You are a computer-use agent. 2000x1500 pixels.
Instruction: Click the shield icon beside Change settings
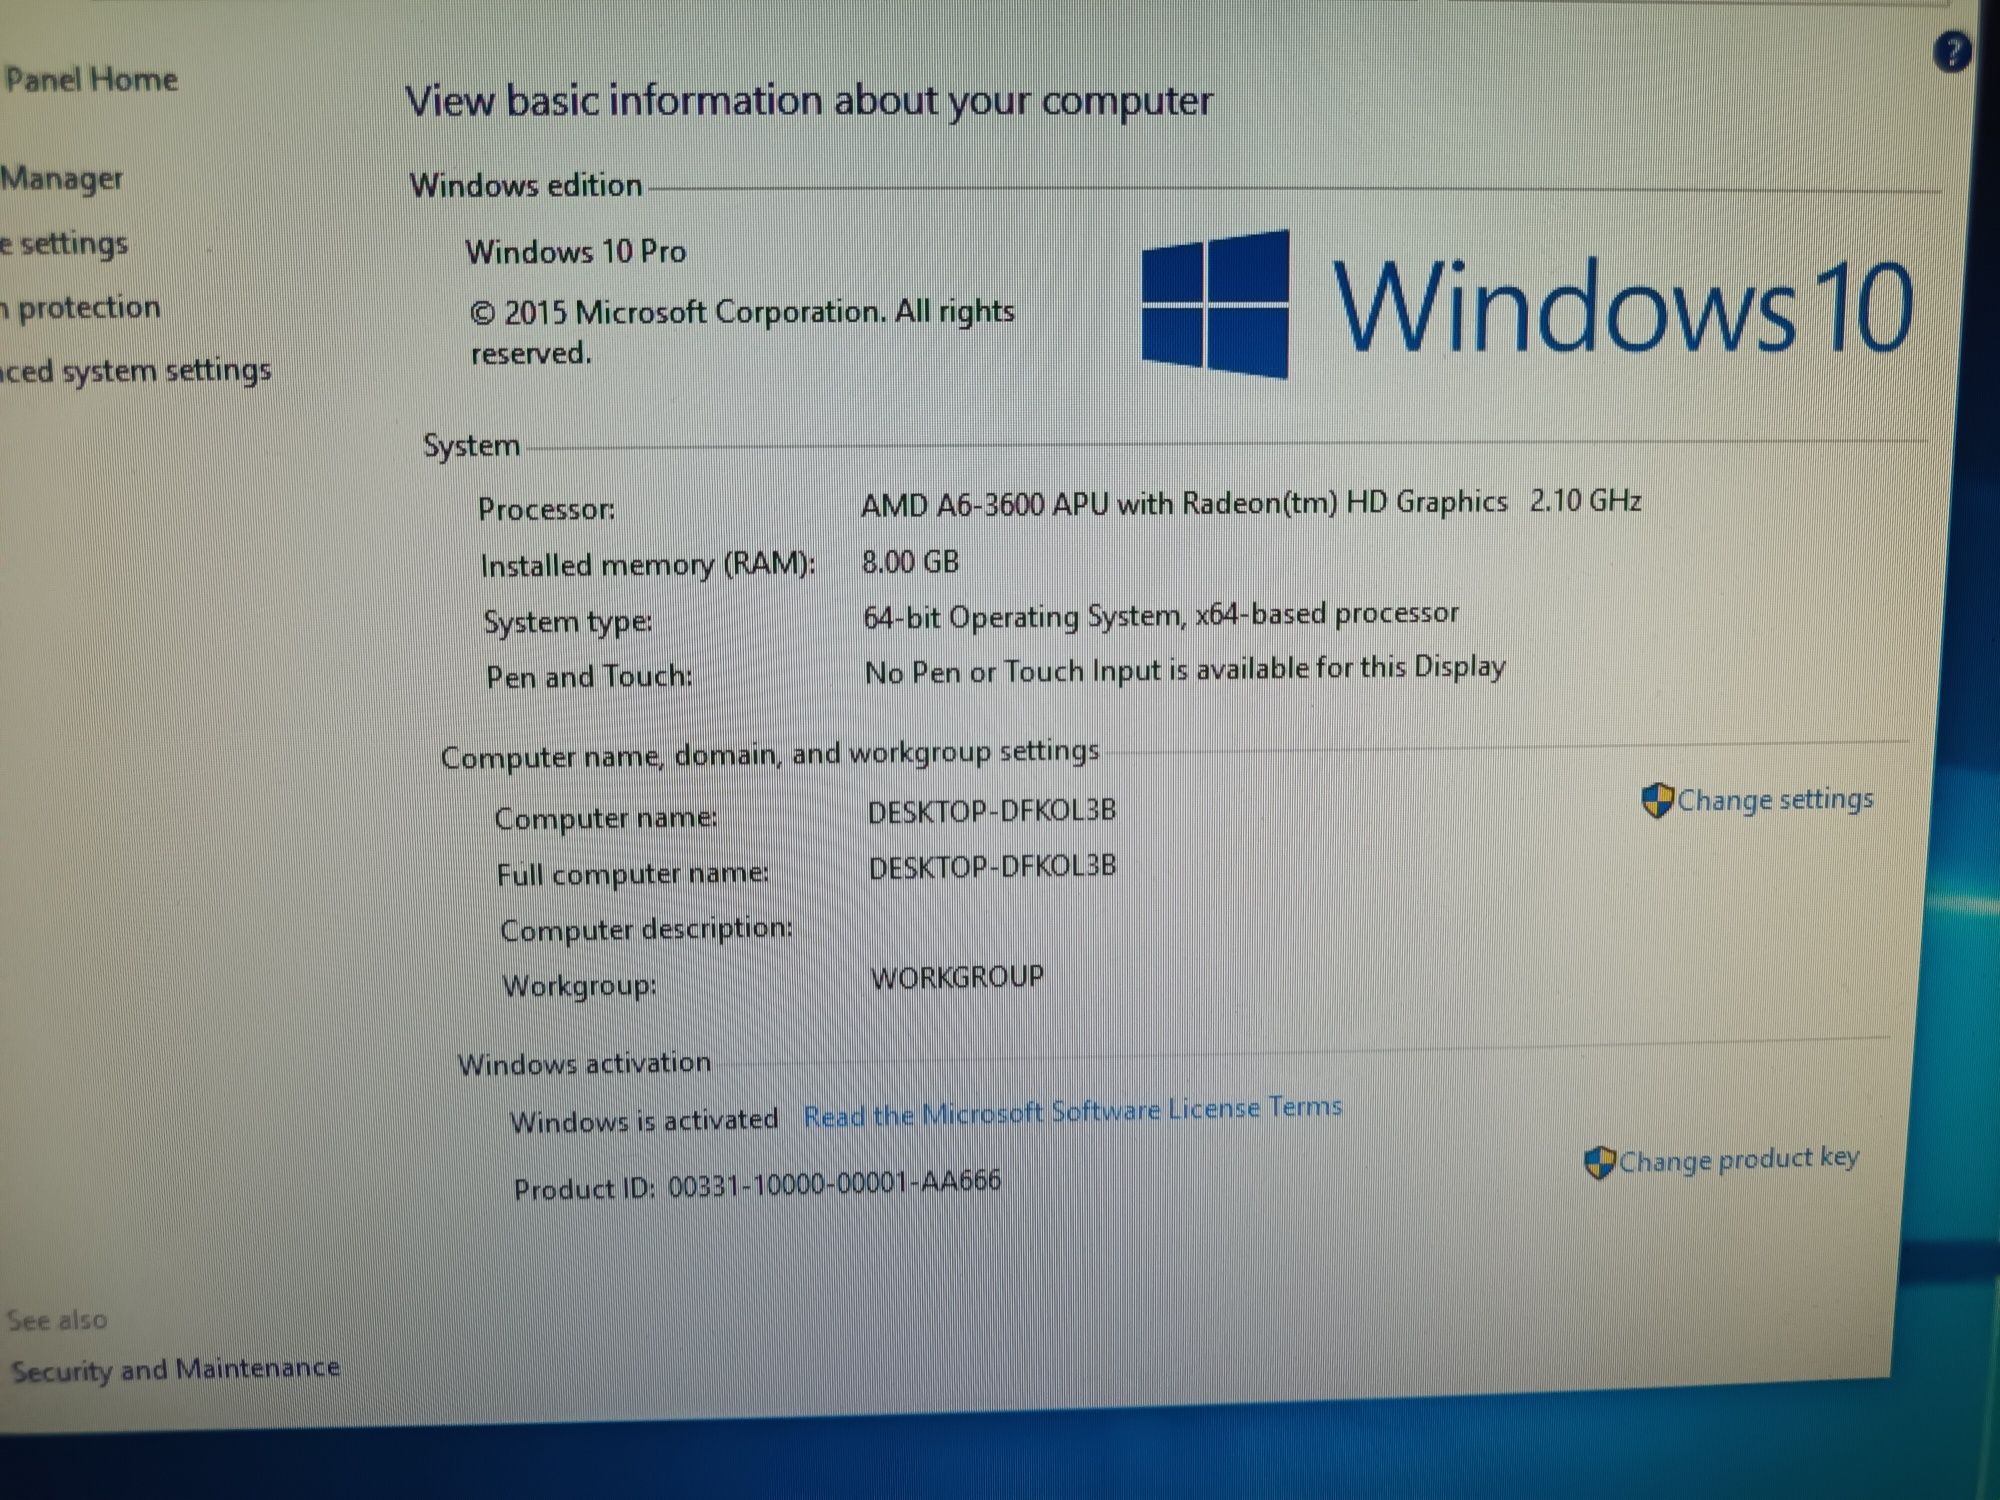pos(1658,801)
